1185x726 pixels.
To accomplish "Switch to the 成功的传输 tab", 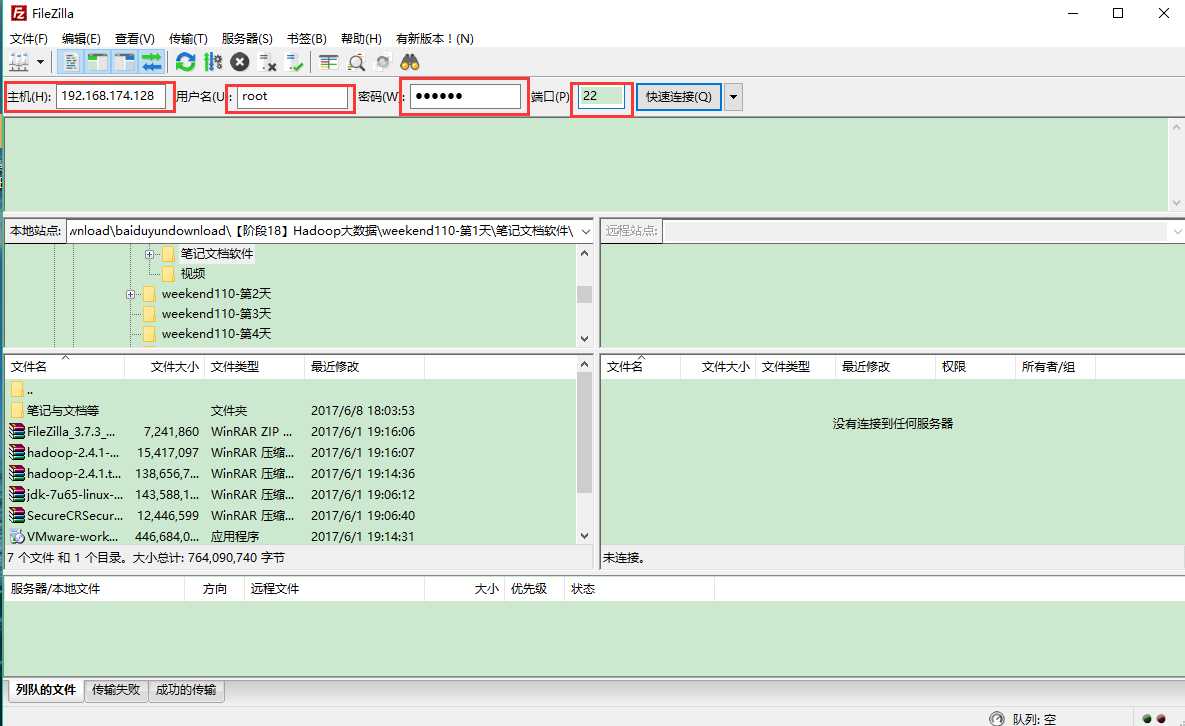I will pyautogui.click(x=186, y=690).
